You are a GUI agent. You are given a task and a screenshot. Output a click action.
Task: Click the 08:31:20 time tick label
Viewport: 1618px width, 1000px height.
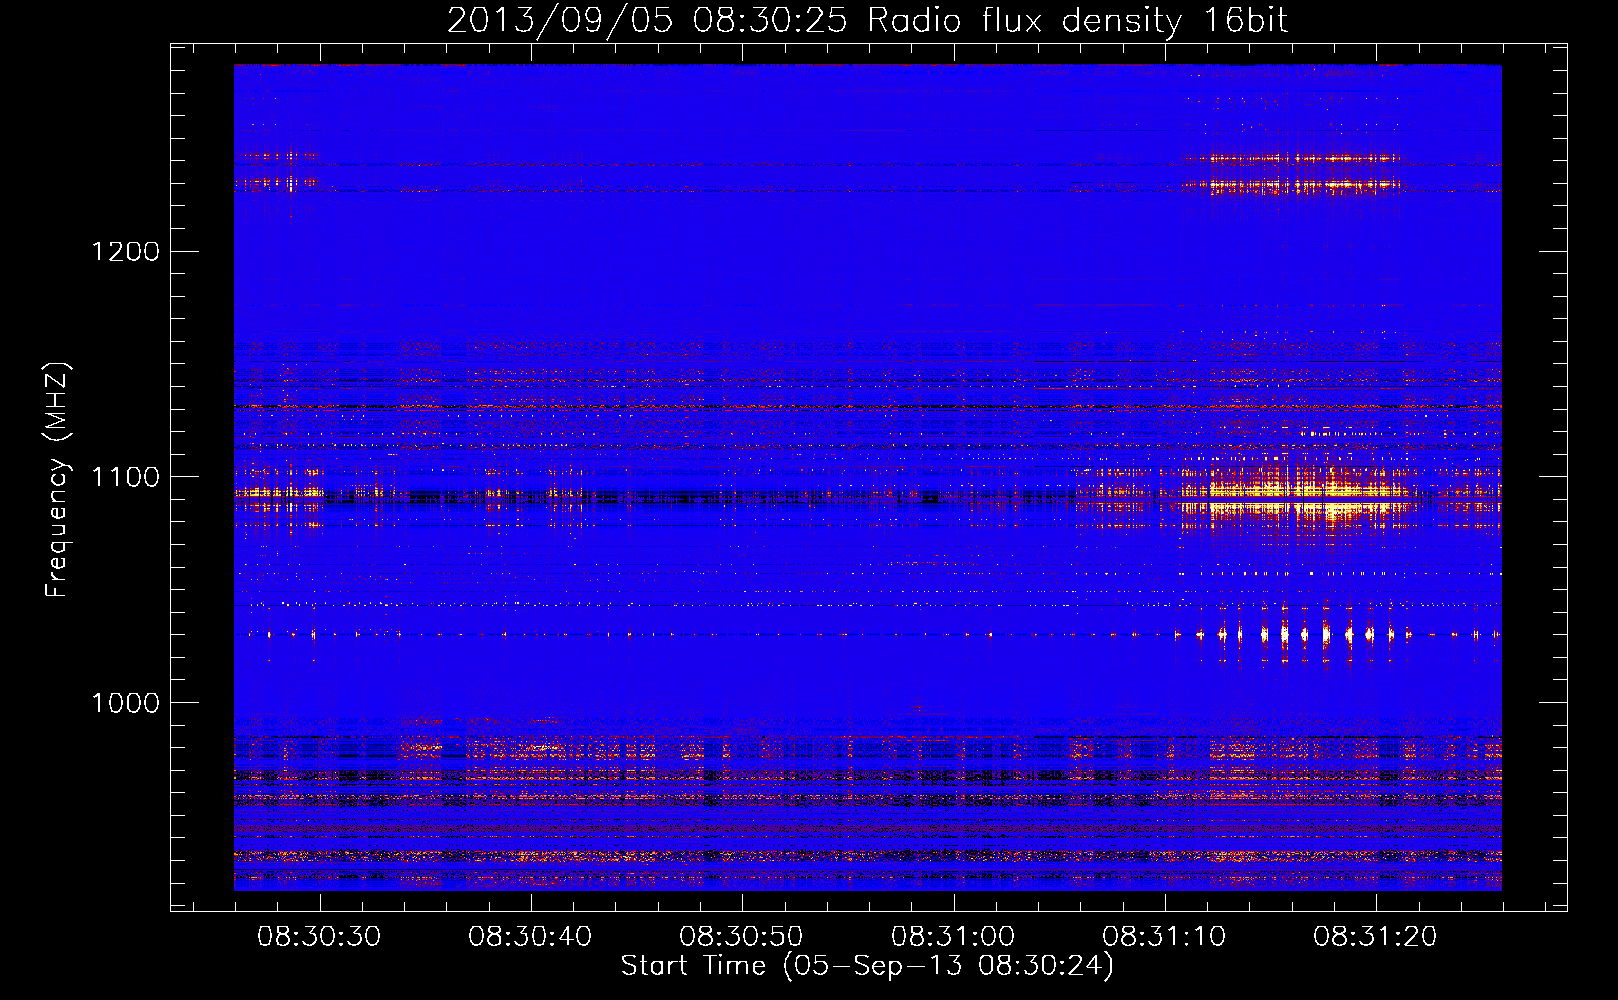pos(1375,937)
